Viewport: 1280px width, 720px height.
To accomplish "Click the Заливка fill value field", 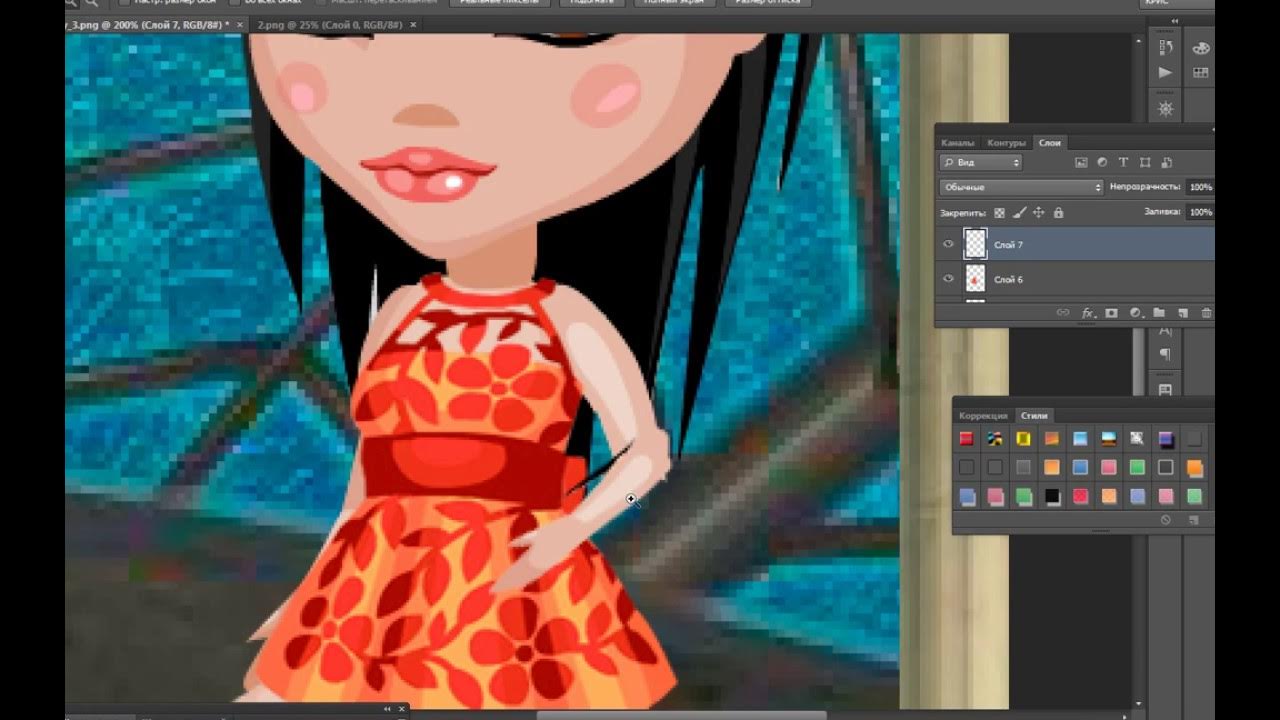I will 1200,212.
